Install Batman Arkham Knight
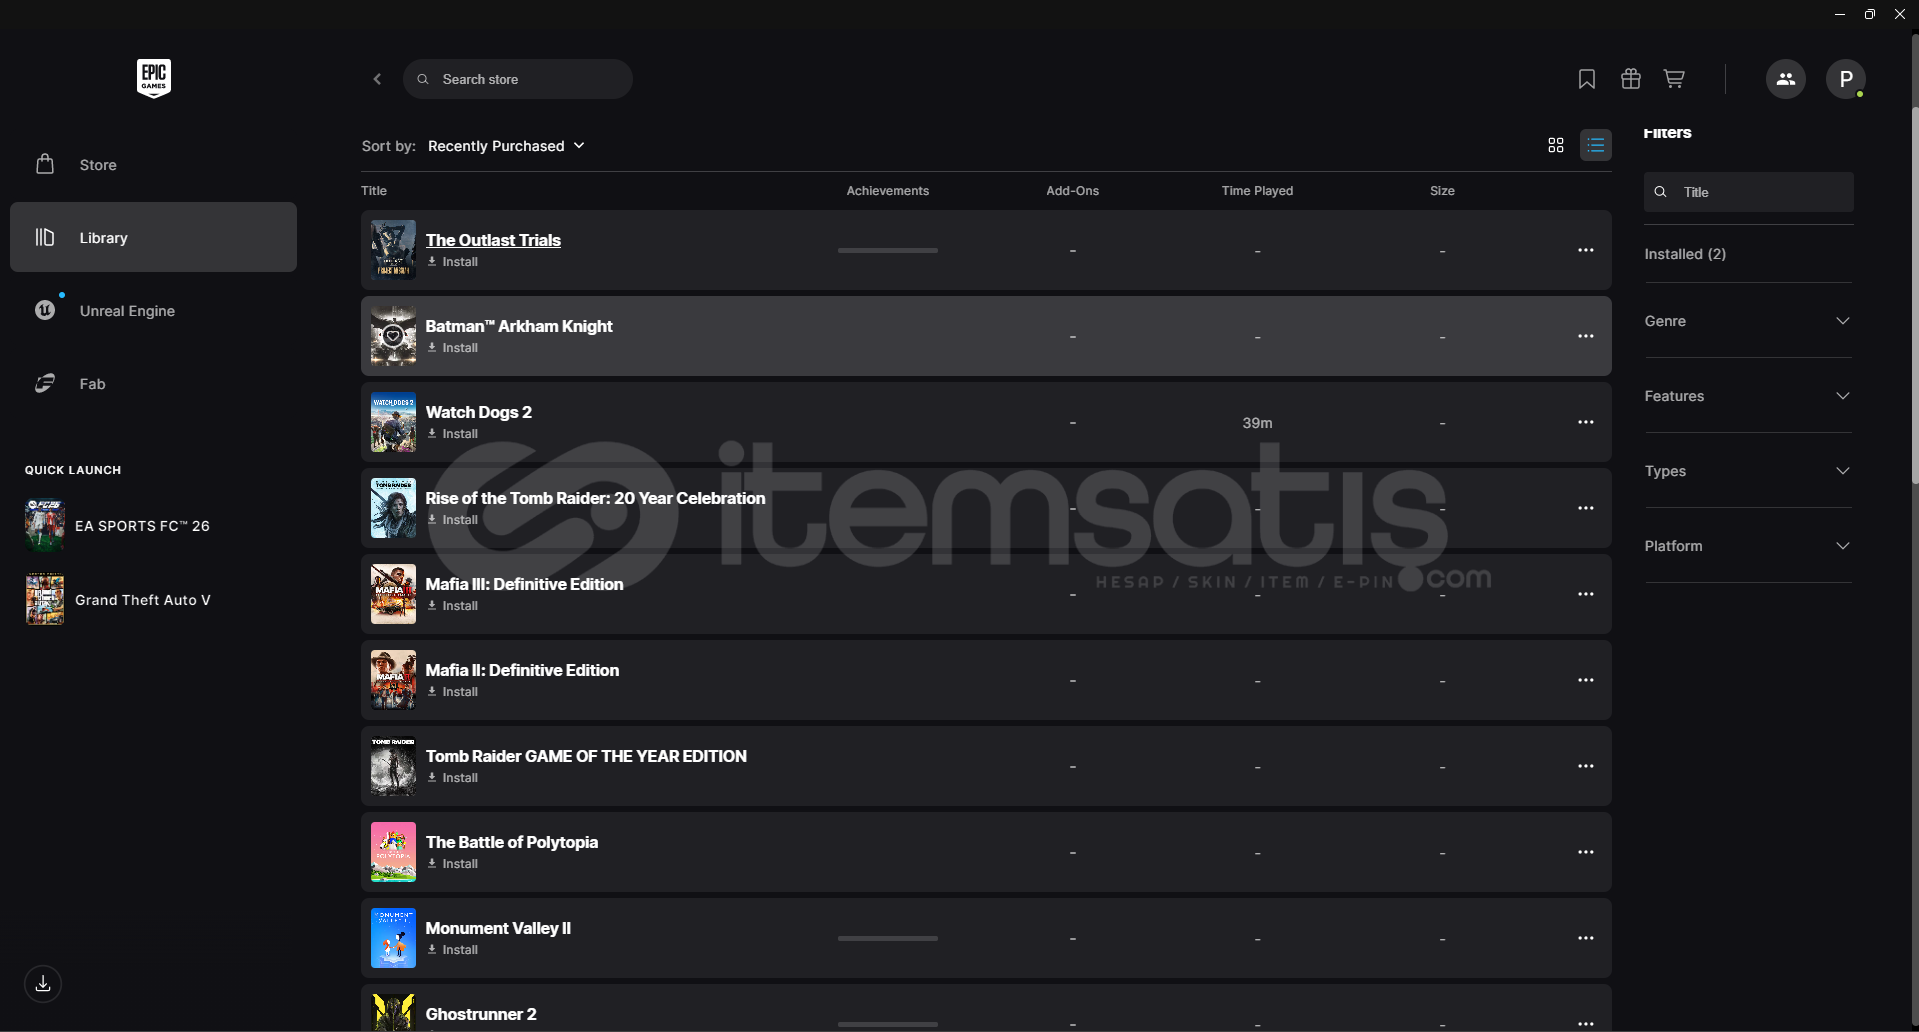The image size is (1919, 1032). (453, 348)
